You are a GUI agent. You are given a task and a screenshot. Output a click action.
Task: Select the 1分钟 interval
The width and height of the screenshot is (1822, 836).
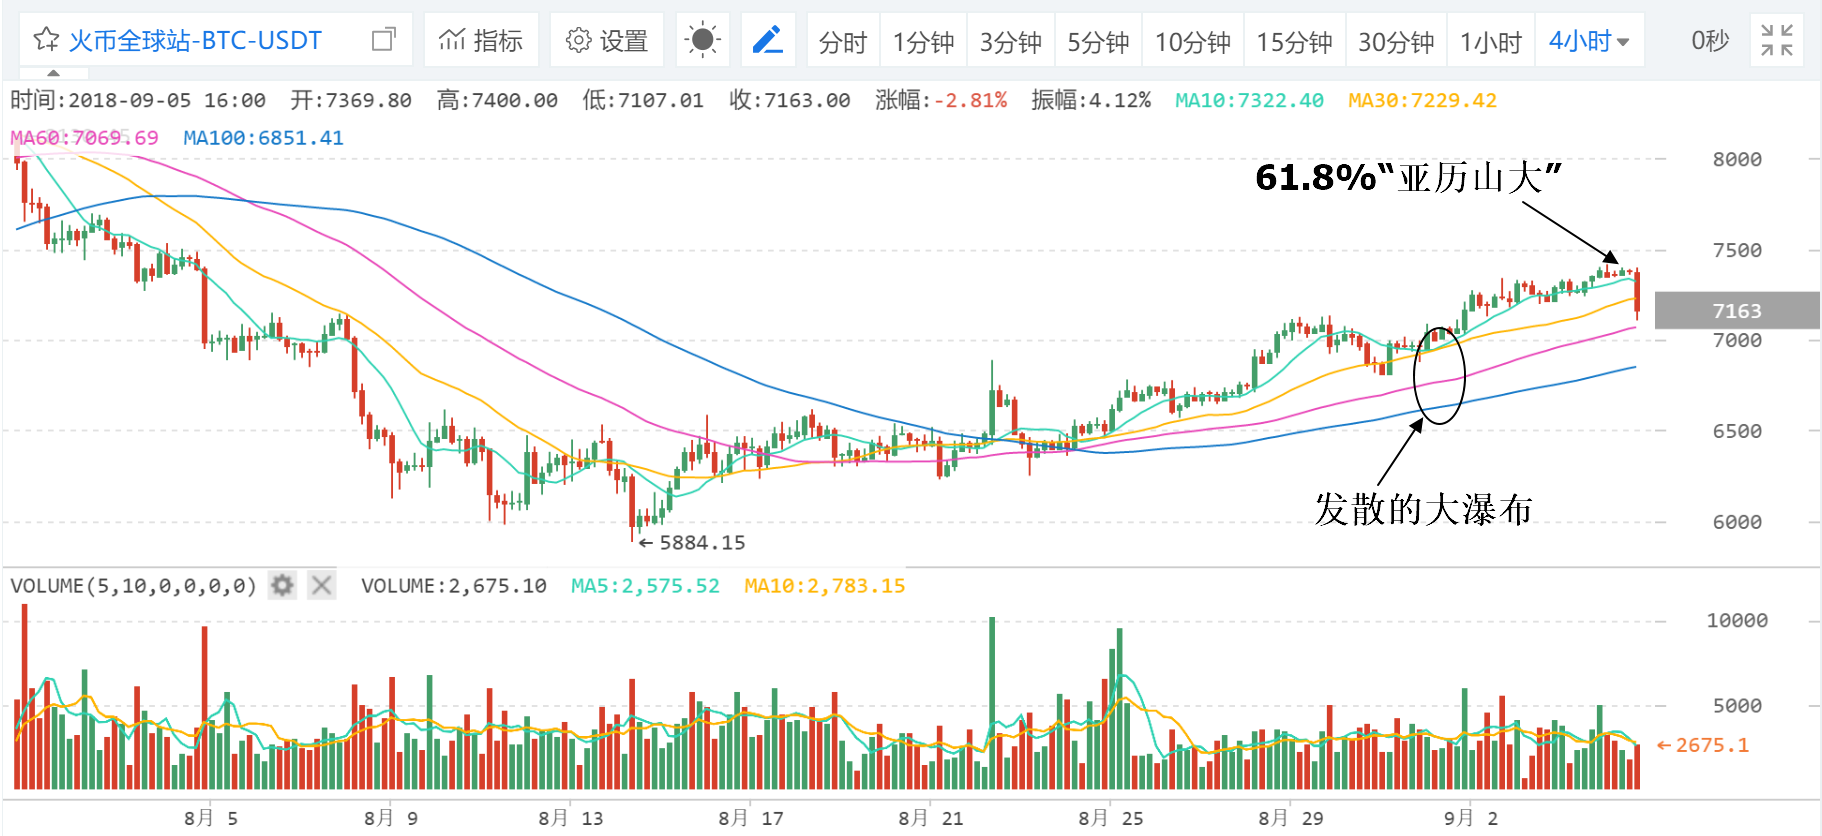tap(923, 41)
